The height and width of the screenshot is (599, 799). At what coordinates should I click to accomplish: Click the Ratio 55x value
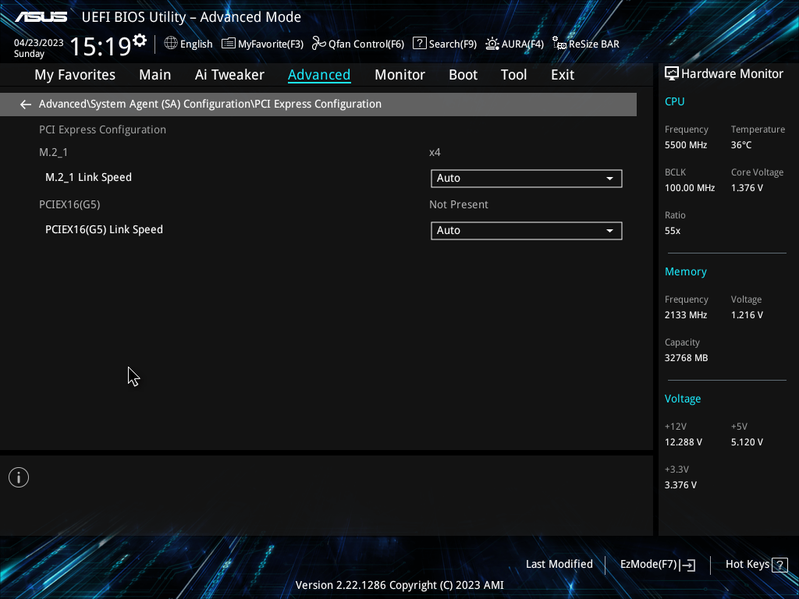(672, 231)
